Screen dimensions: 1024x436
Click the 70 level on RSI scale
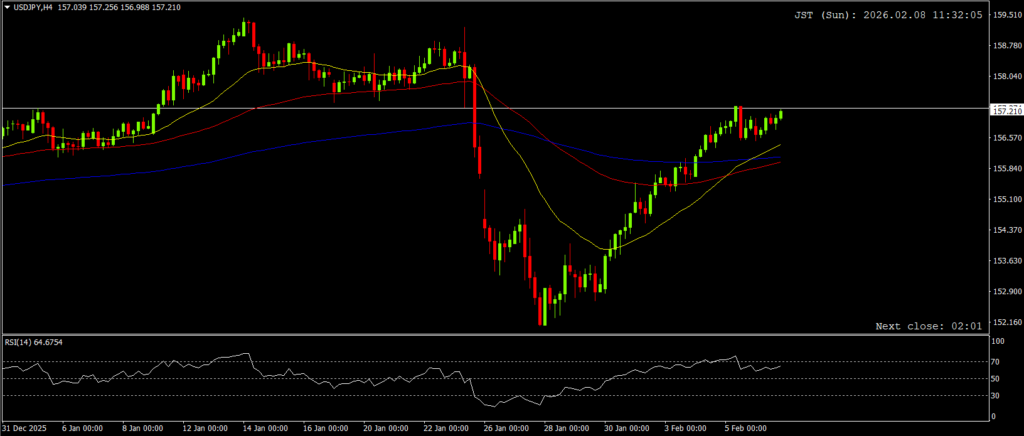click(997, 361)
